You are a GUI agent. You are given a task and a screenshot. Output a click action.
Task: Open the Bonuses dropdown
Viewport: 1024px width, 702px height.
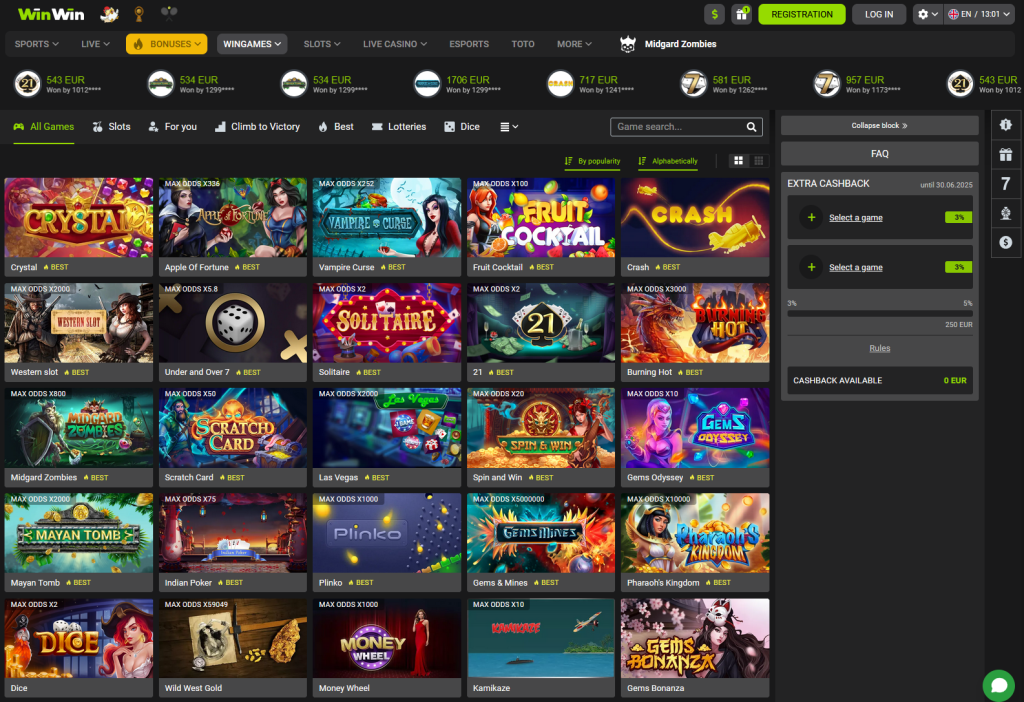pyautogui.click(x=167, y=44)
